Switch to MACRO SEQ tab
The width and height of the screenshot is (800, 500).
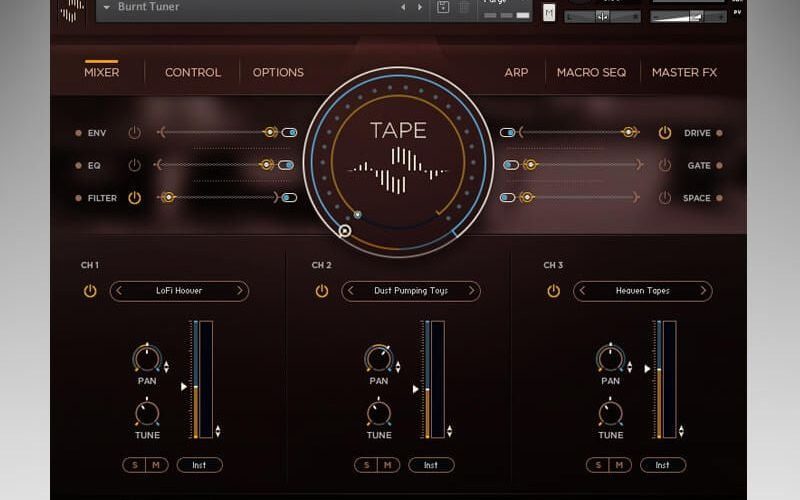[591, 72]
